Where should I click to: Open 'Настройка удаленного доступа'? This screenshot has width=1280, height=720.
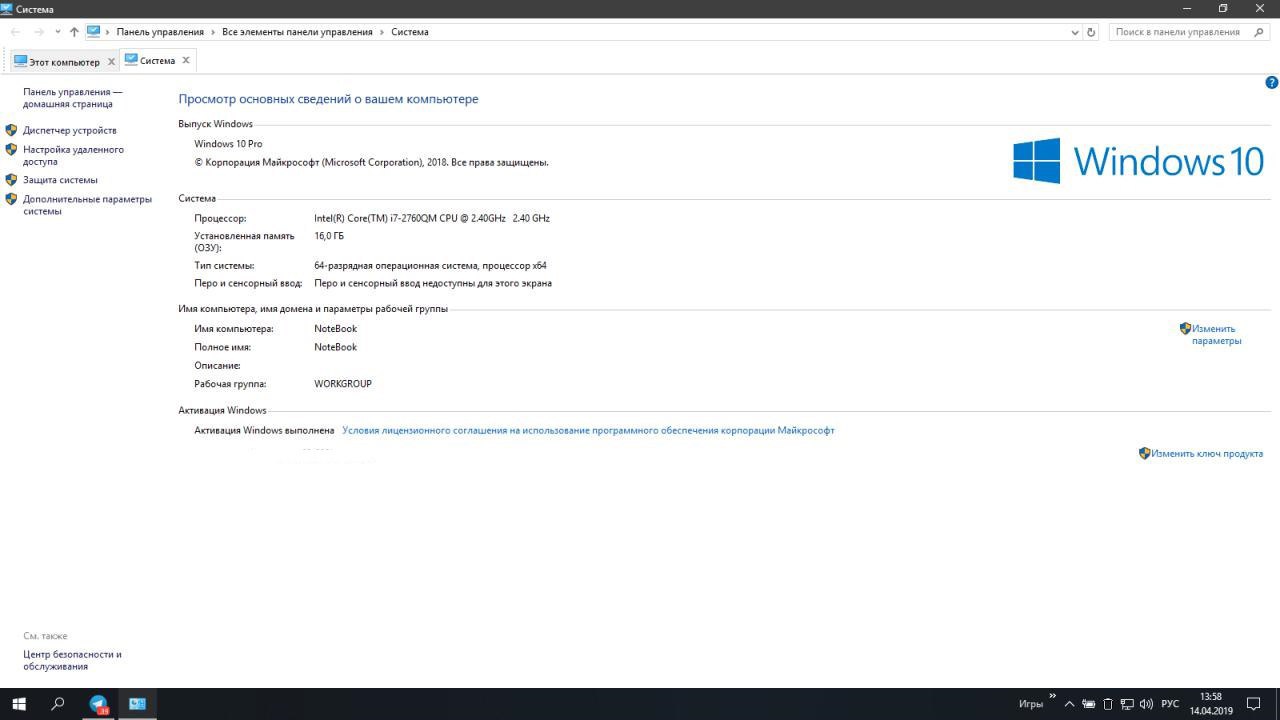point(74,155)
